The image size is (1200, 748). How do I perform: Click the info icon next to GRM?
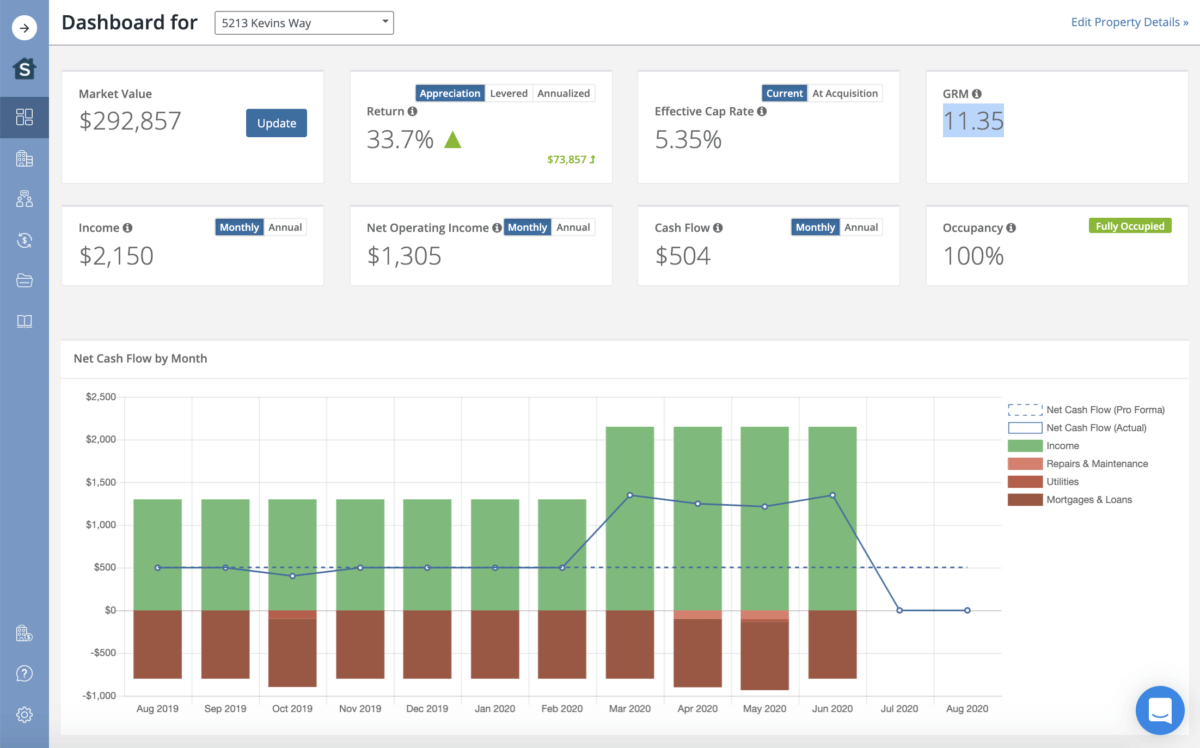pos(976,94)
